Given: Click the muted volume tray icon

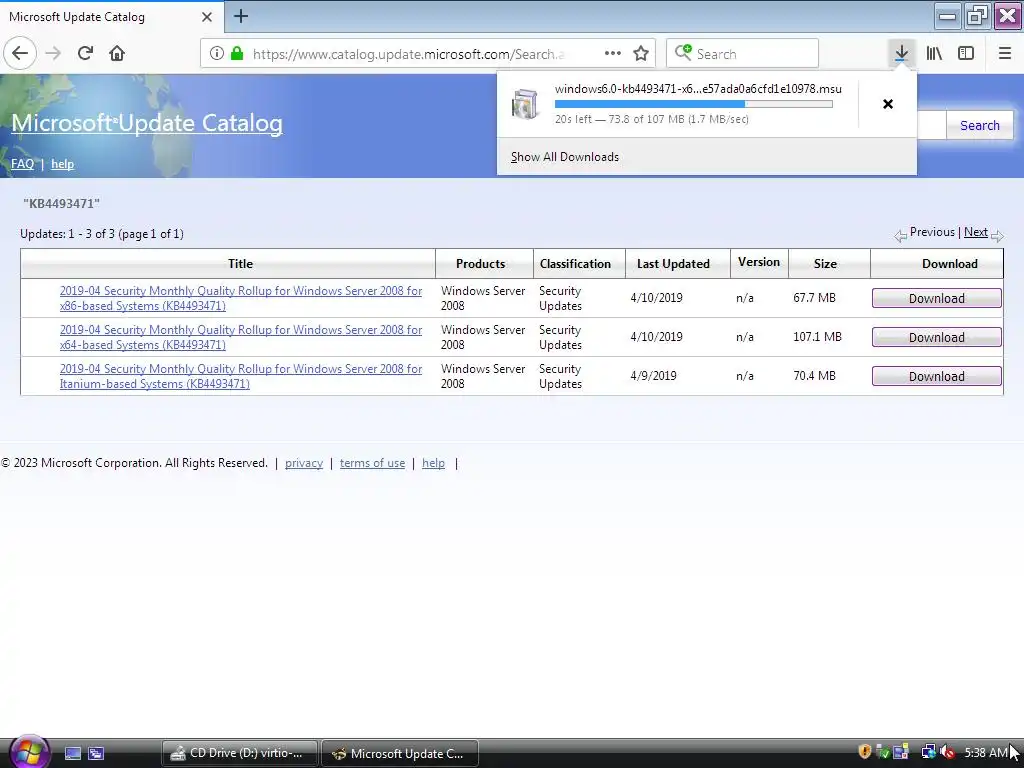Looking at the screenshot, I should click(x=948, y=752).
